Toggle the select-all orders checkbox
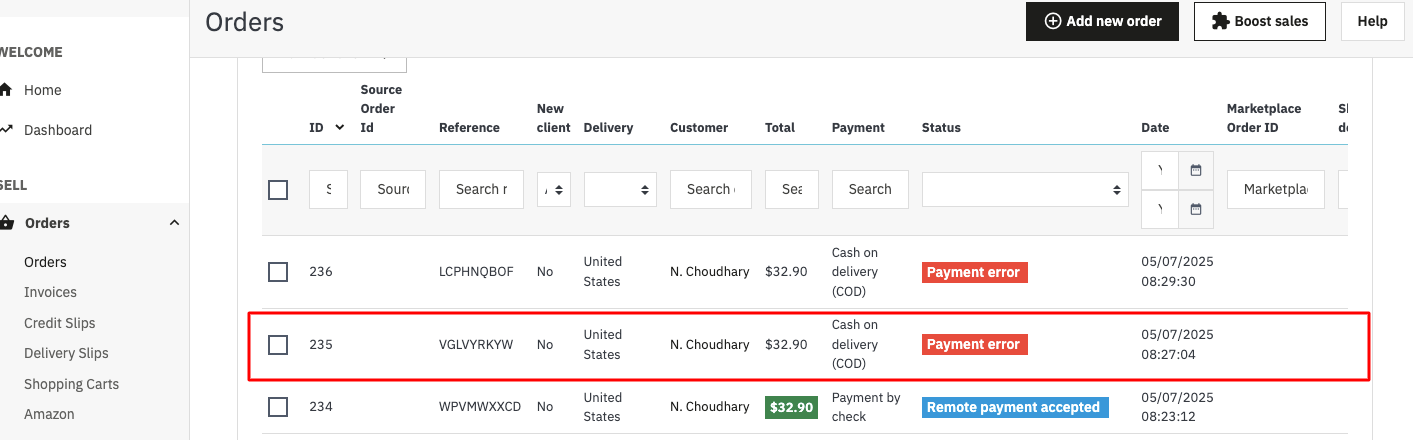Viewport: 1413px width, 440px height. click(278, 189)
